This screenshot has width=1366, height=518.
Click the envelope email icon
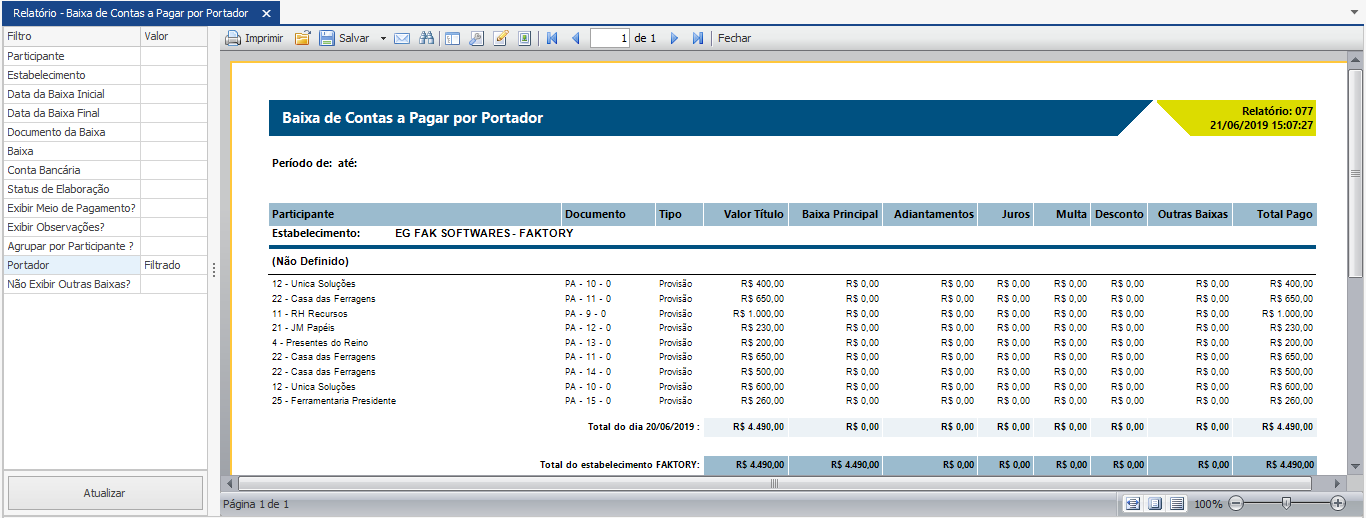tap(402, 38)
